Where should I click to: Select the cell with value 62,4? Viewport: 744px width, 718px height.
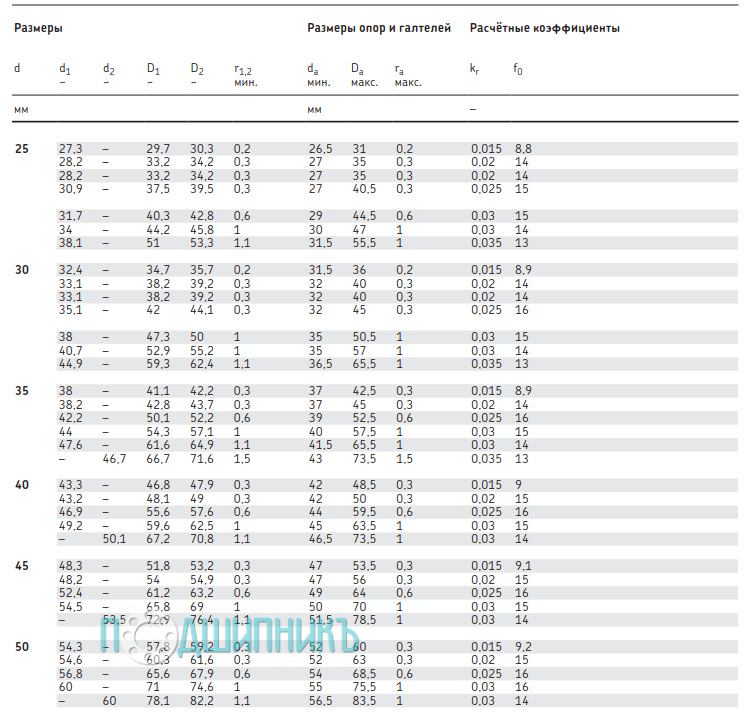202,364
